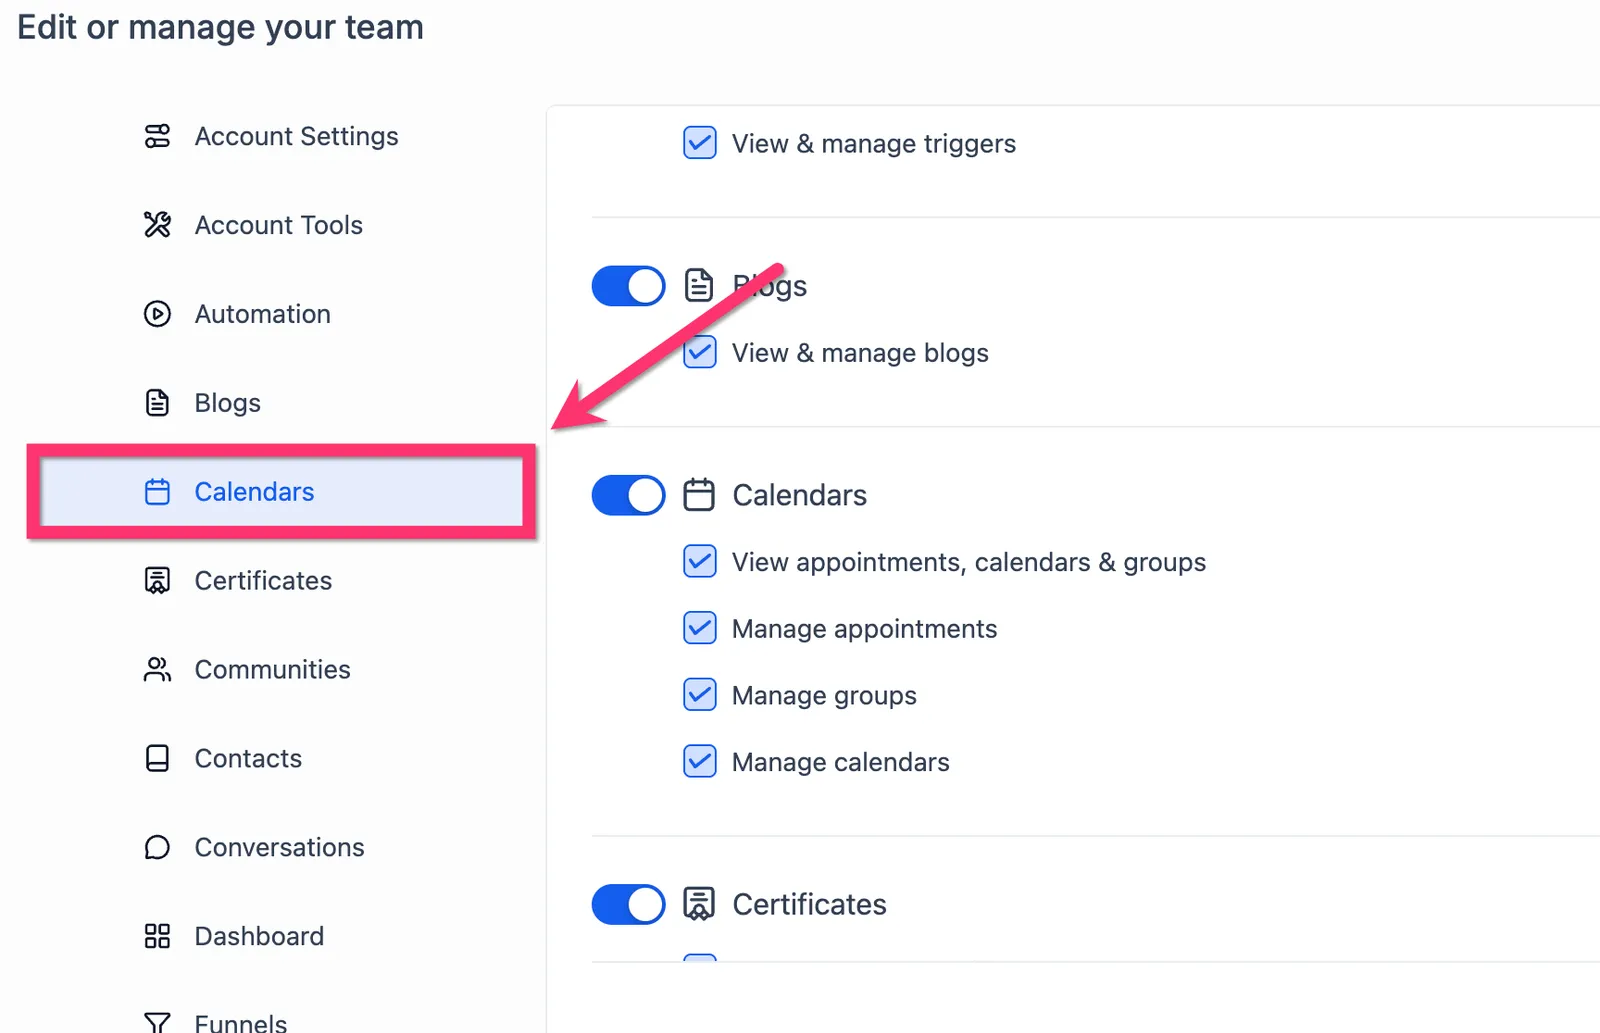
Task: Turn off the Certificates switch
Action: [628, 905]
